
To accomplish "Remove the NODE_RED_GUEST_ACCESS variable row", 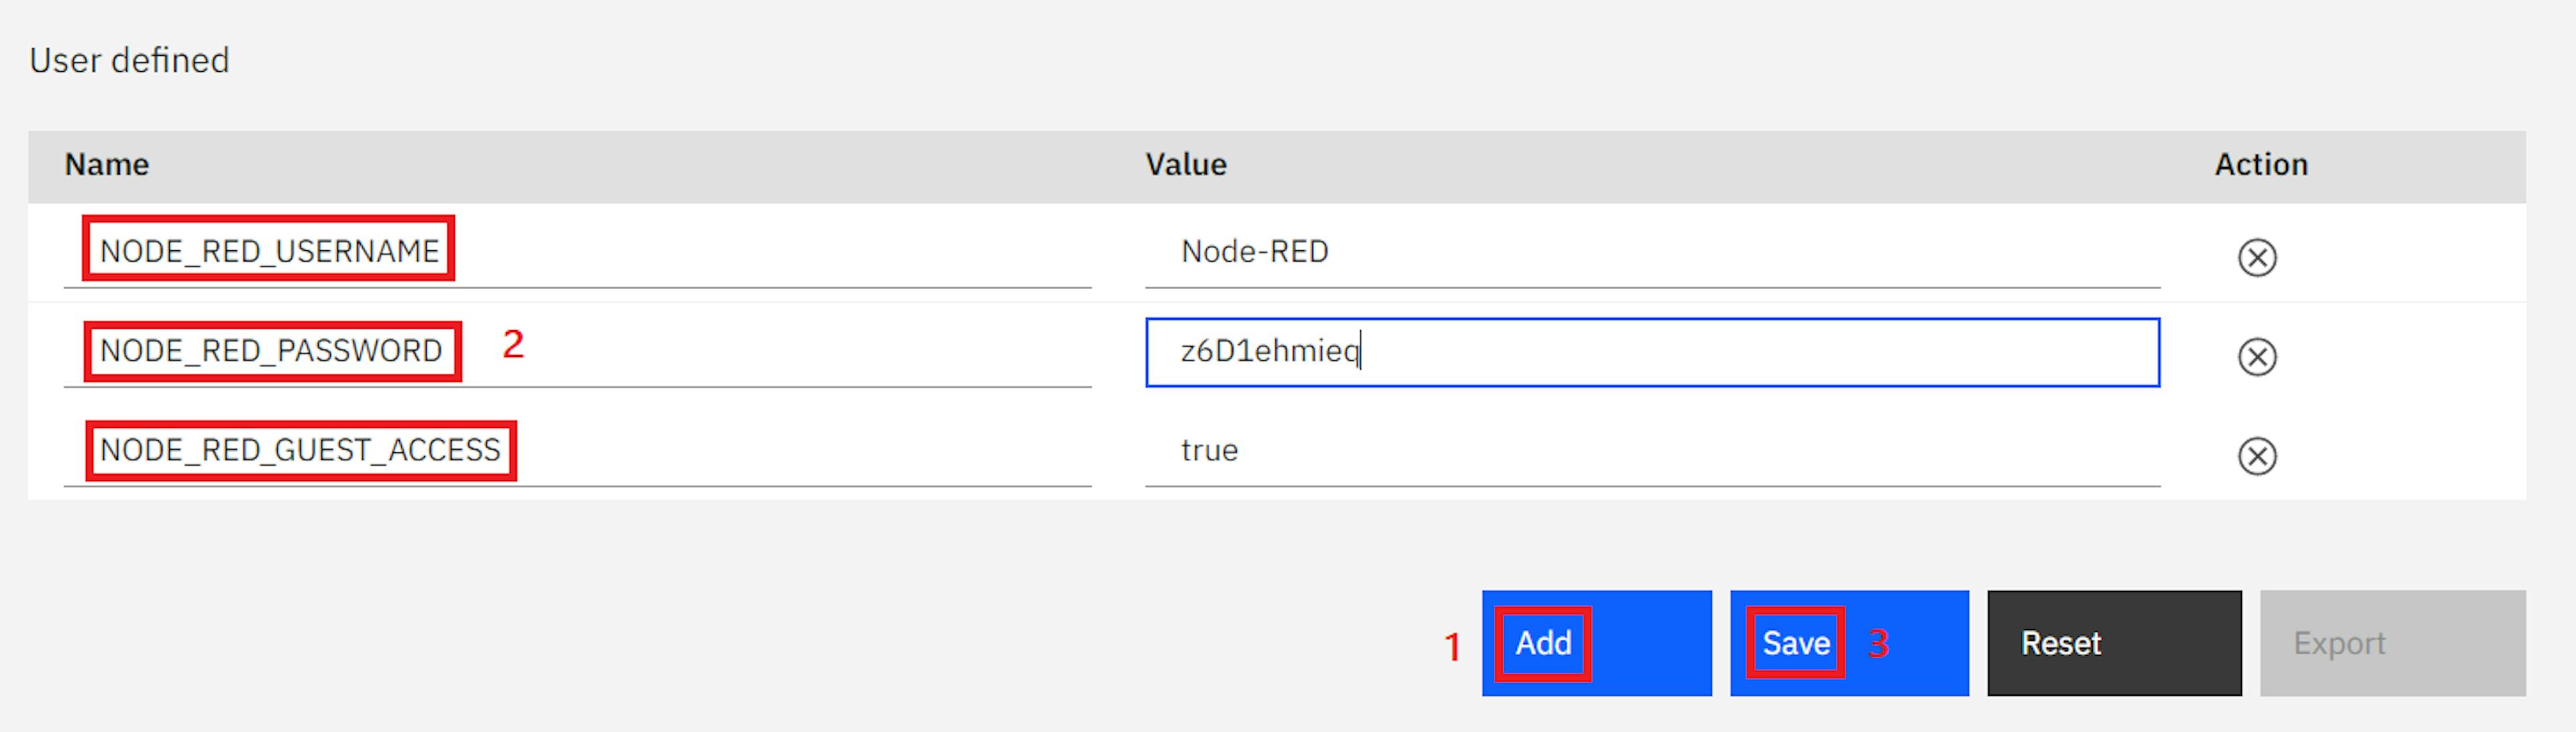I will tap(2257, 455).
